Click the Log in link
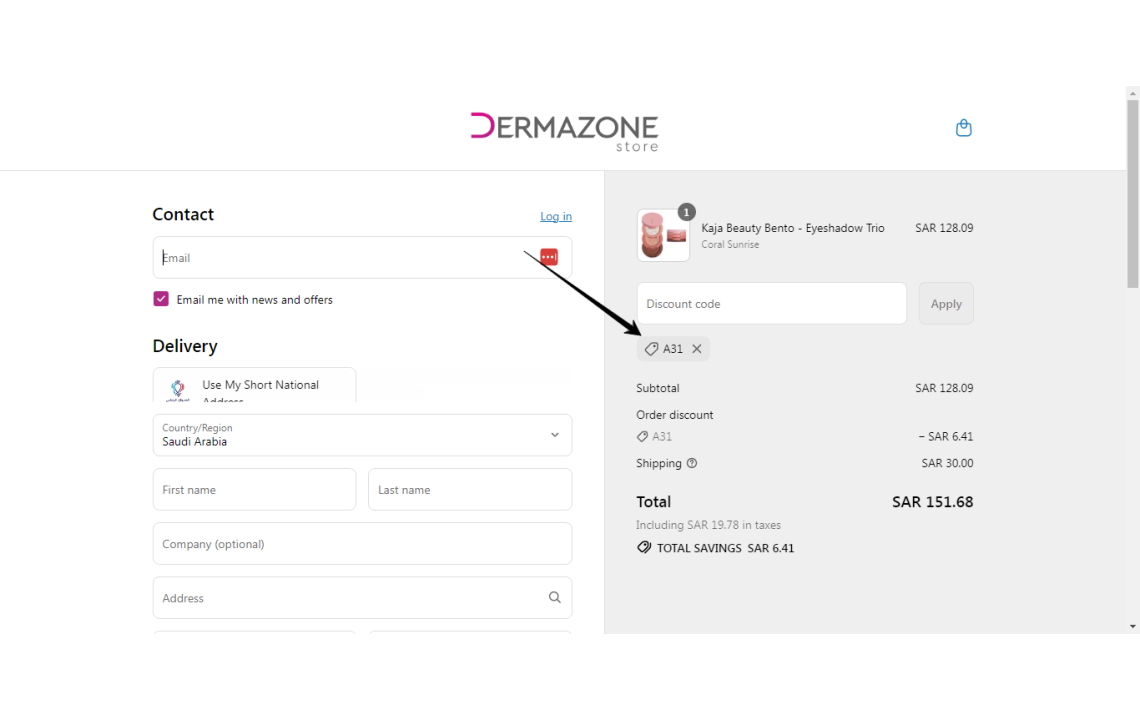Viewport: 1140px width, 720px height. (555, 216)
